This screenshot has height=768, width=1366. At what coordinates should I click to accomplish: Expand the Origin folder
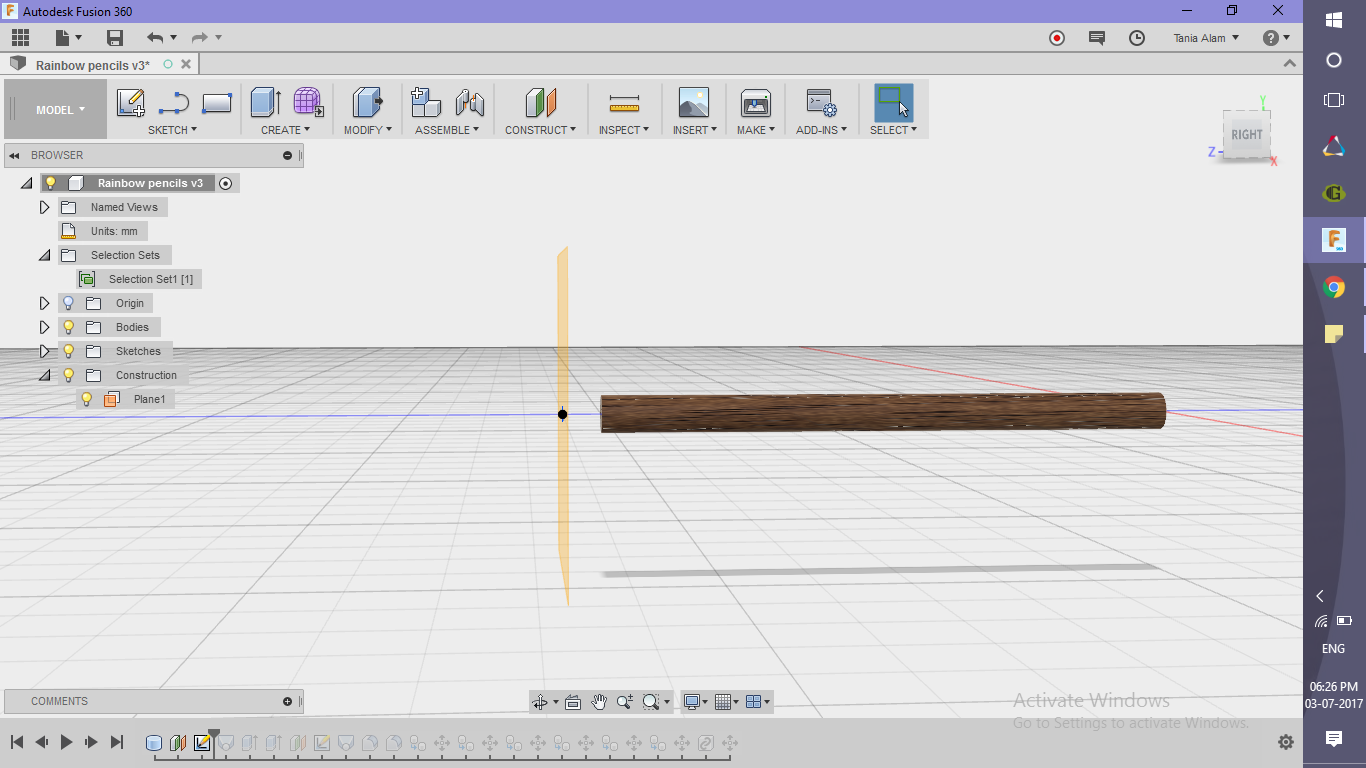tap(44, 303)
